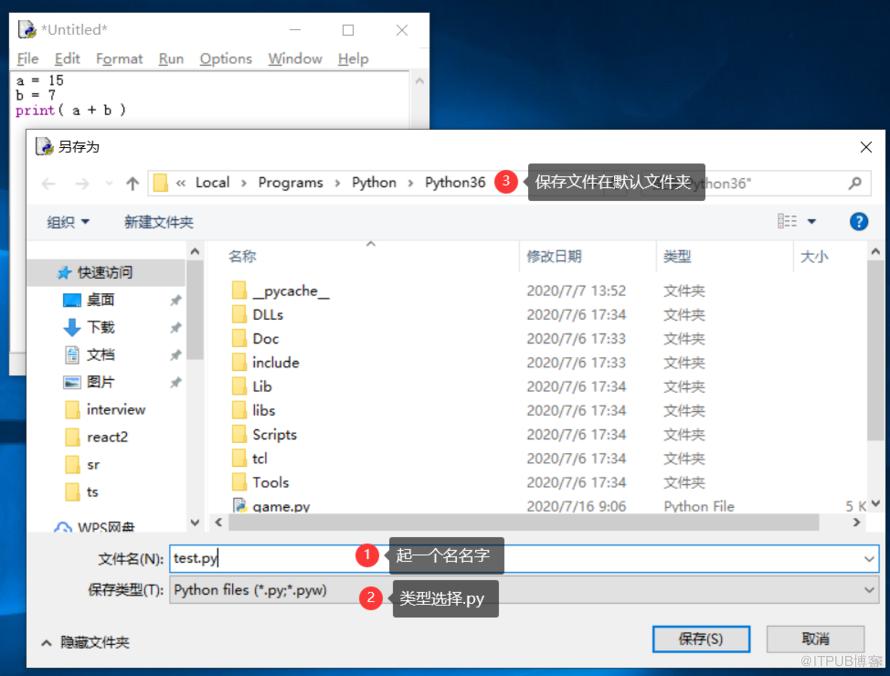This screenshot has width=890, height=676.
Task: Select react2 folder in navigation pane
Action: 107,437
